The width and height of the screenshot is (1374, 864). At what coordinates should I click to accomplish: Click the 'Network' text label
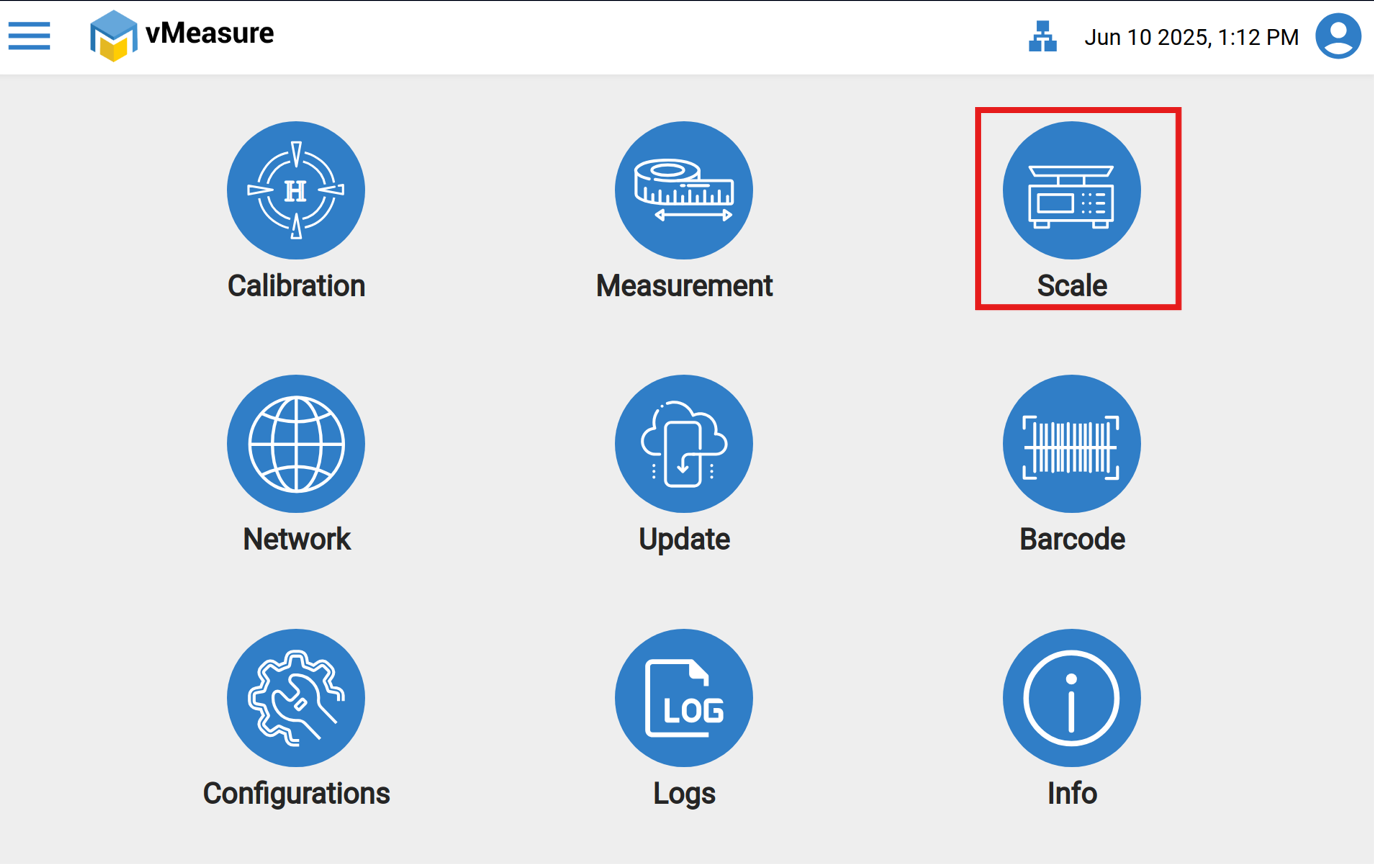click(x=296, y=539)
